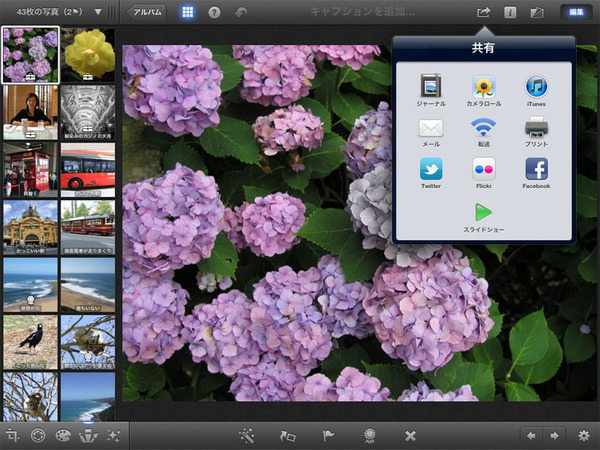600x450 pixels.
Task: Select the domed station building thumbnail
Action: tap(31, 227)
